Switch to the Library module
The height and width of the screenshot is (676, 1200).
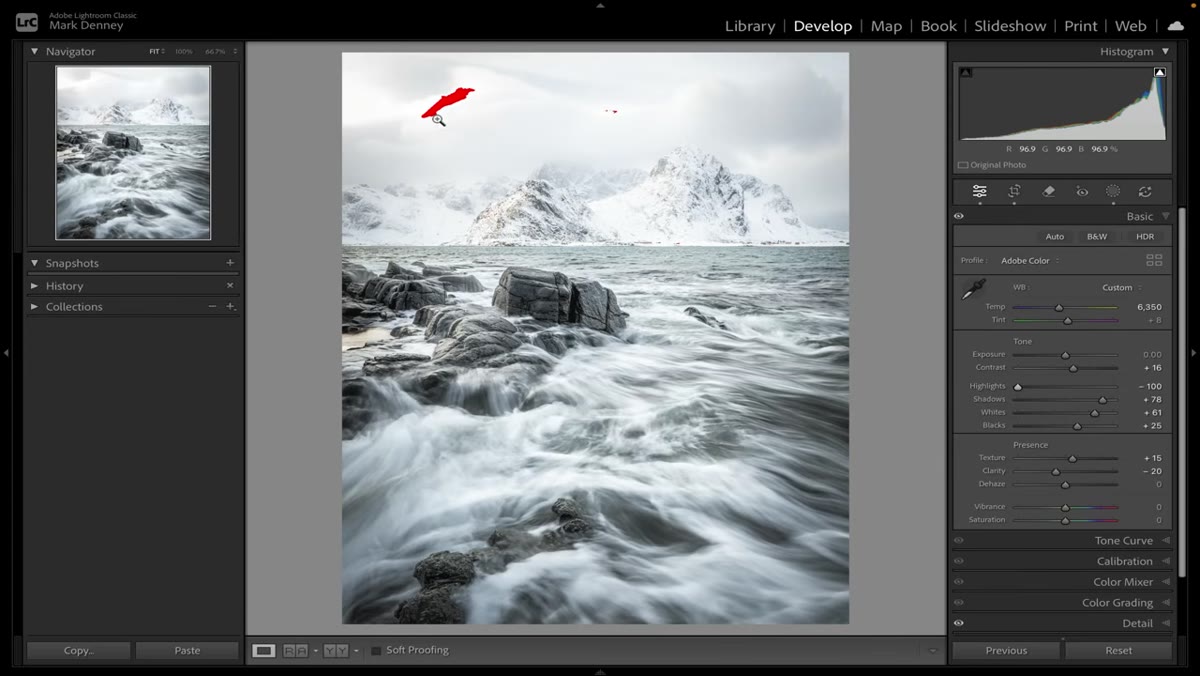click(x=750, y=26)
